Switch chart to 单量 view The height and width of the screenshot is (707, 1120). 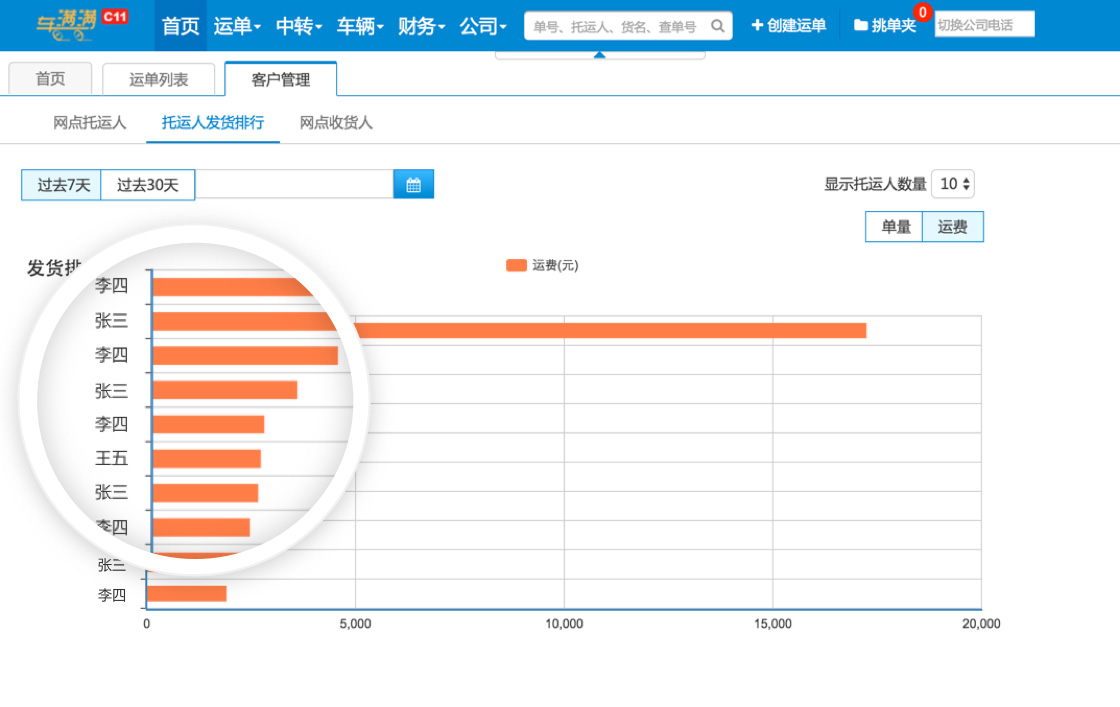895,227
